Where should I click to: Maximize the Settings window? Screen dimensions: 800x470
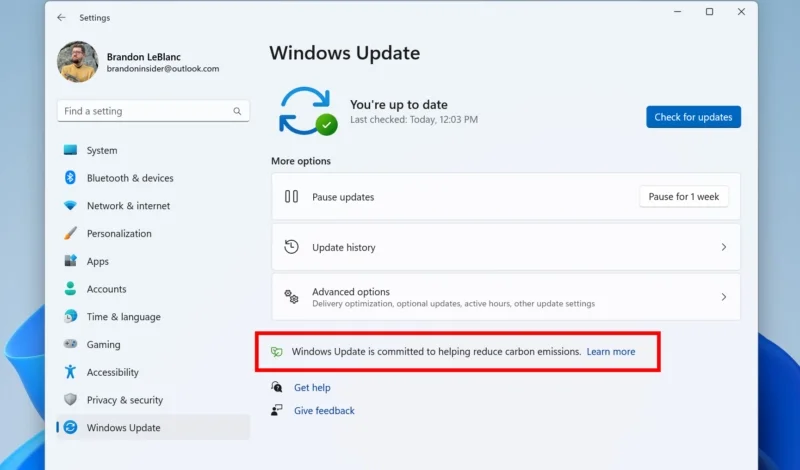pos(709,11)
